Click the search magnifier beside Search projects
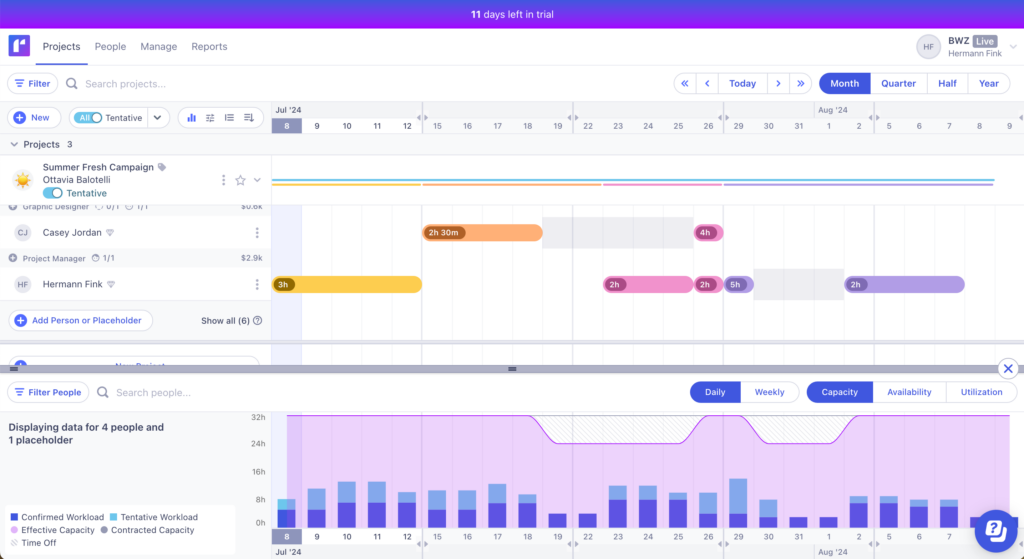The width and height of the screenshot is (1024, 559). [x=72, y=84]
